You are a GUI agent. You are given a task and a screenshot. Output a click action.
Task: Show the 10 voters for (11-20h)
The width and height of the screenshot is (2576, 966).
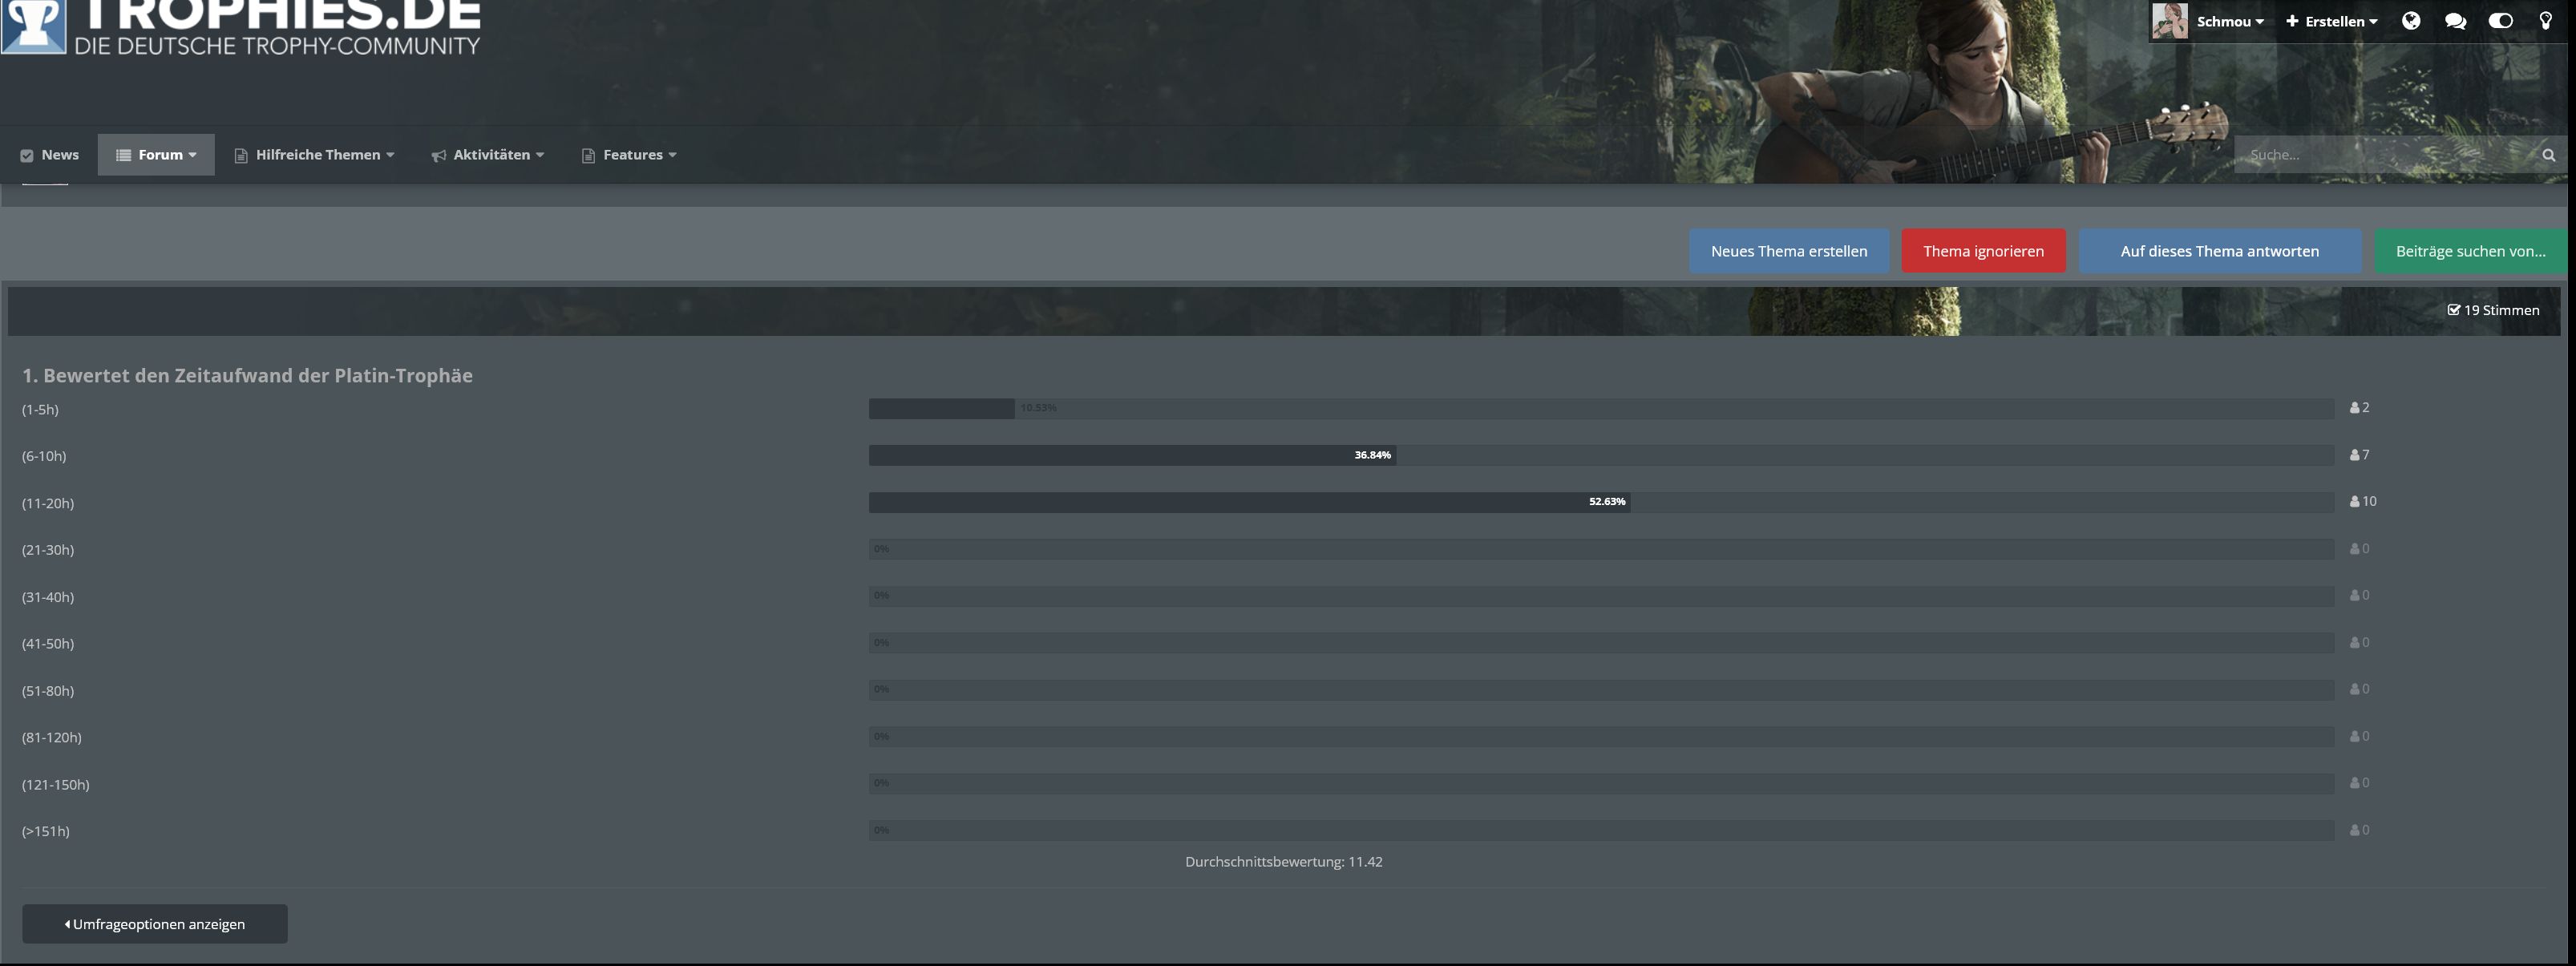pos(2363,501)
